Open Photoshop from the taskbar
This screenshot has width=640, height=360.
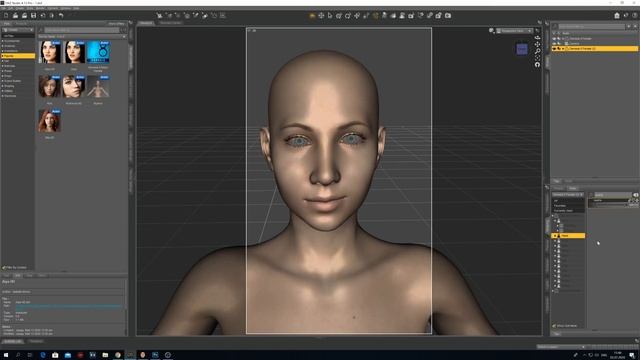[x=155, y=355]
